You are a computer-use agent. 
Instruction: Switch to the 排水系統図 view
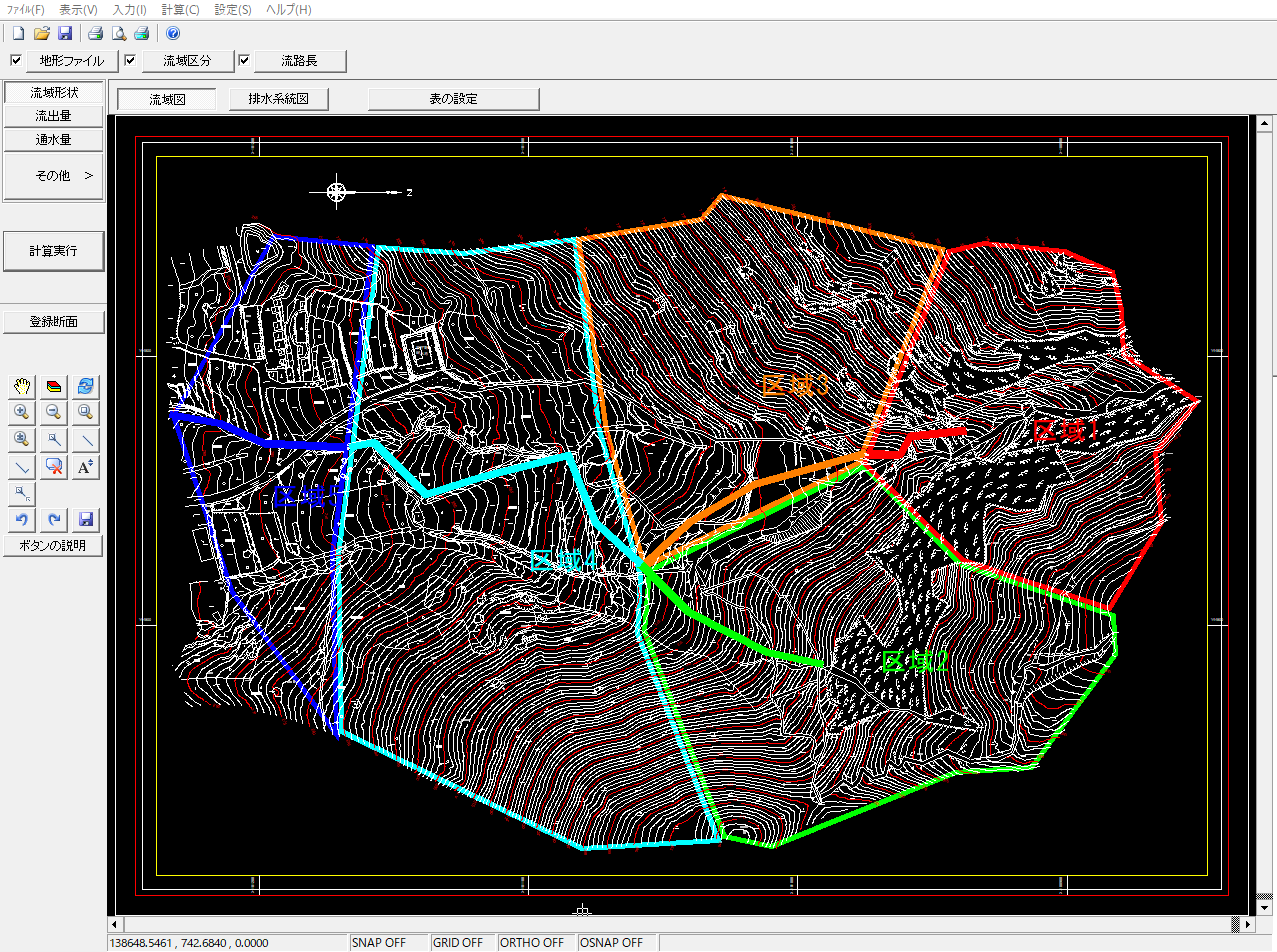pos(279,99)
